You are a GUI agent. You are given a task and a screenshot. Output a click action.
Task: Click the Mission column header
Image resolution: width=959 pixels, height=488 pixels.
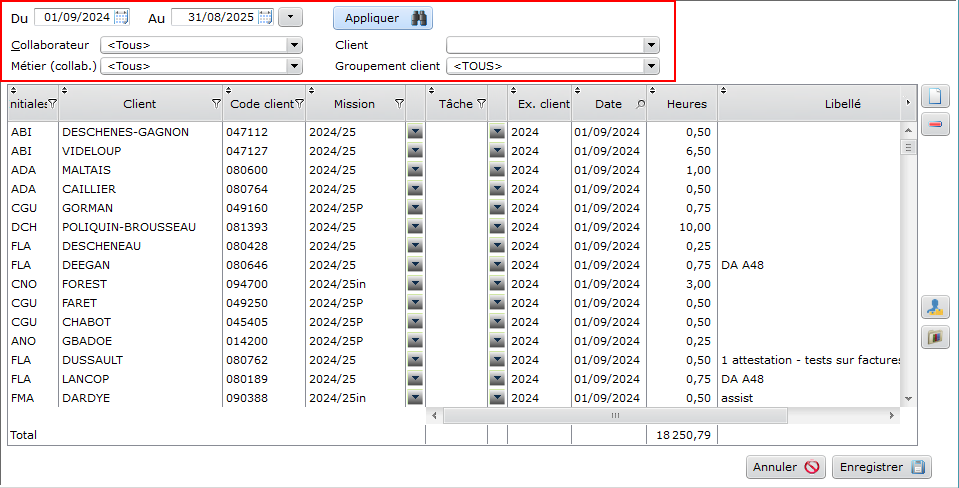pos(354,104)
